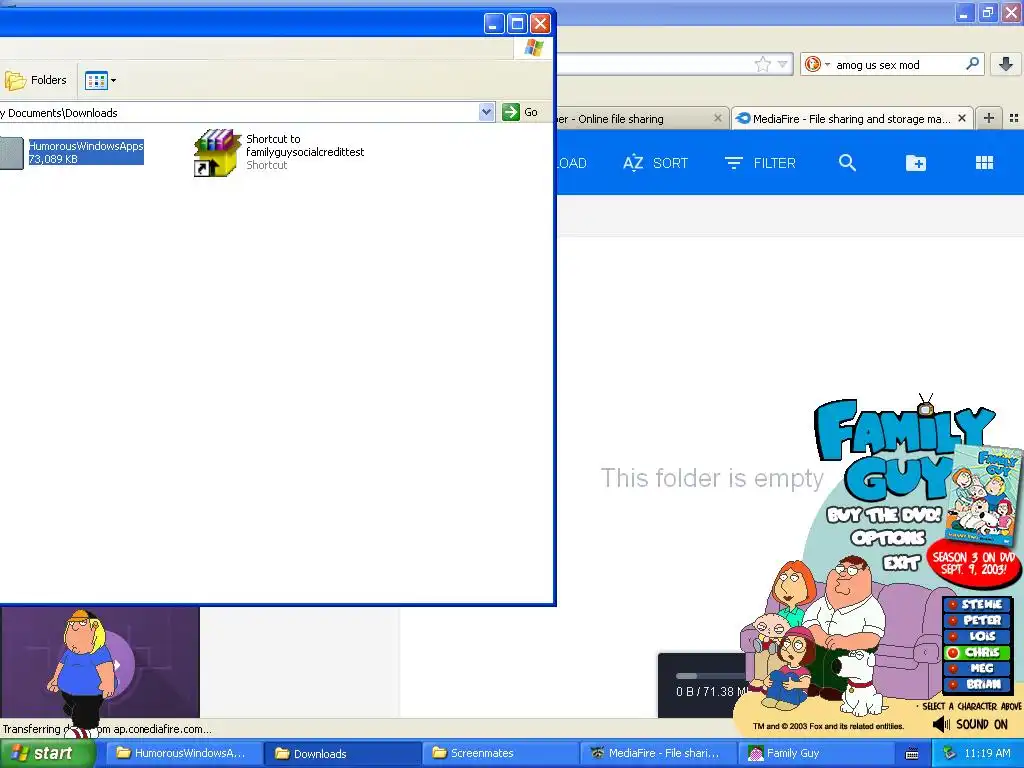Click the Explorer address path field

(238, 112)
